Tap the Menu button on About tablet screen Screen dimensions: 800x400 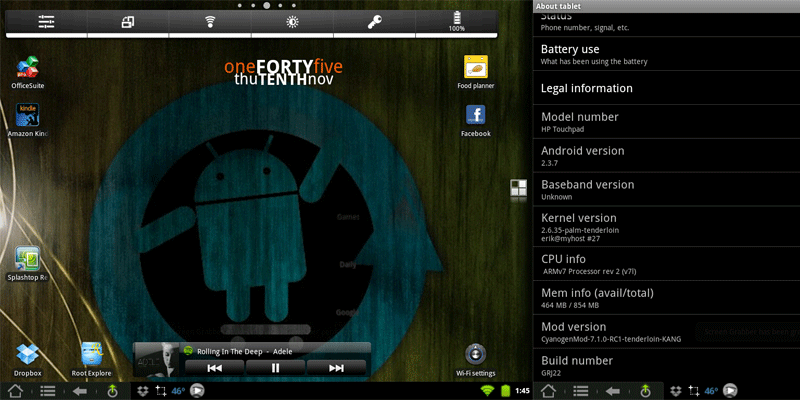pyautogui.click(x=581, y=391)
